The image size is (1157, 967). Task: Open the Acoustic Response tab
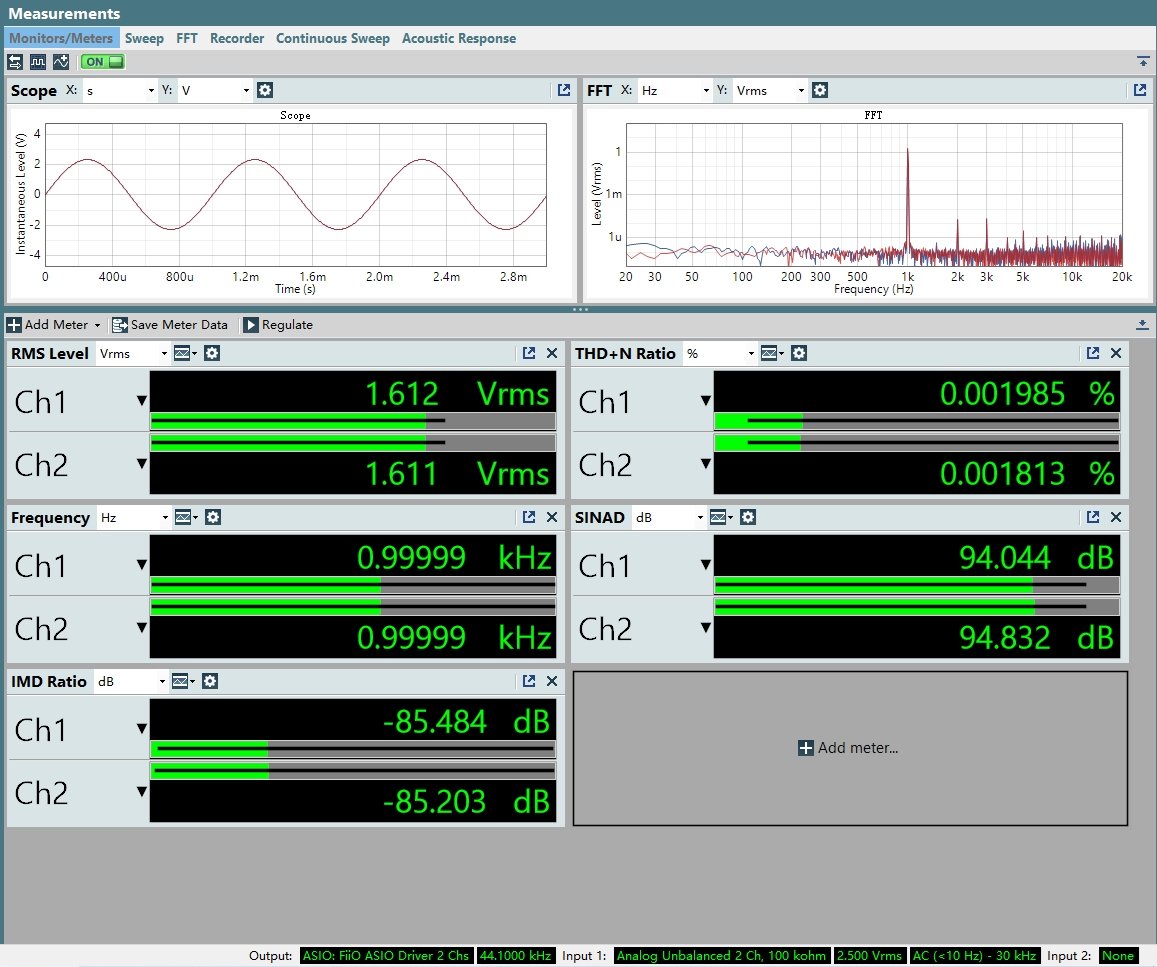[459, 38]
